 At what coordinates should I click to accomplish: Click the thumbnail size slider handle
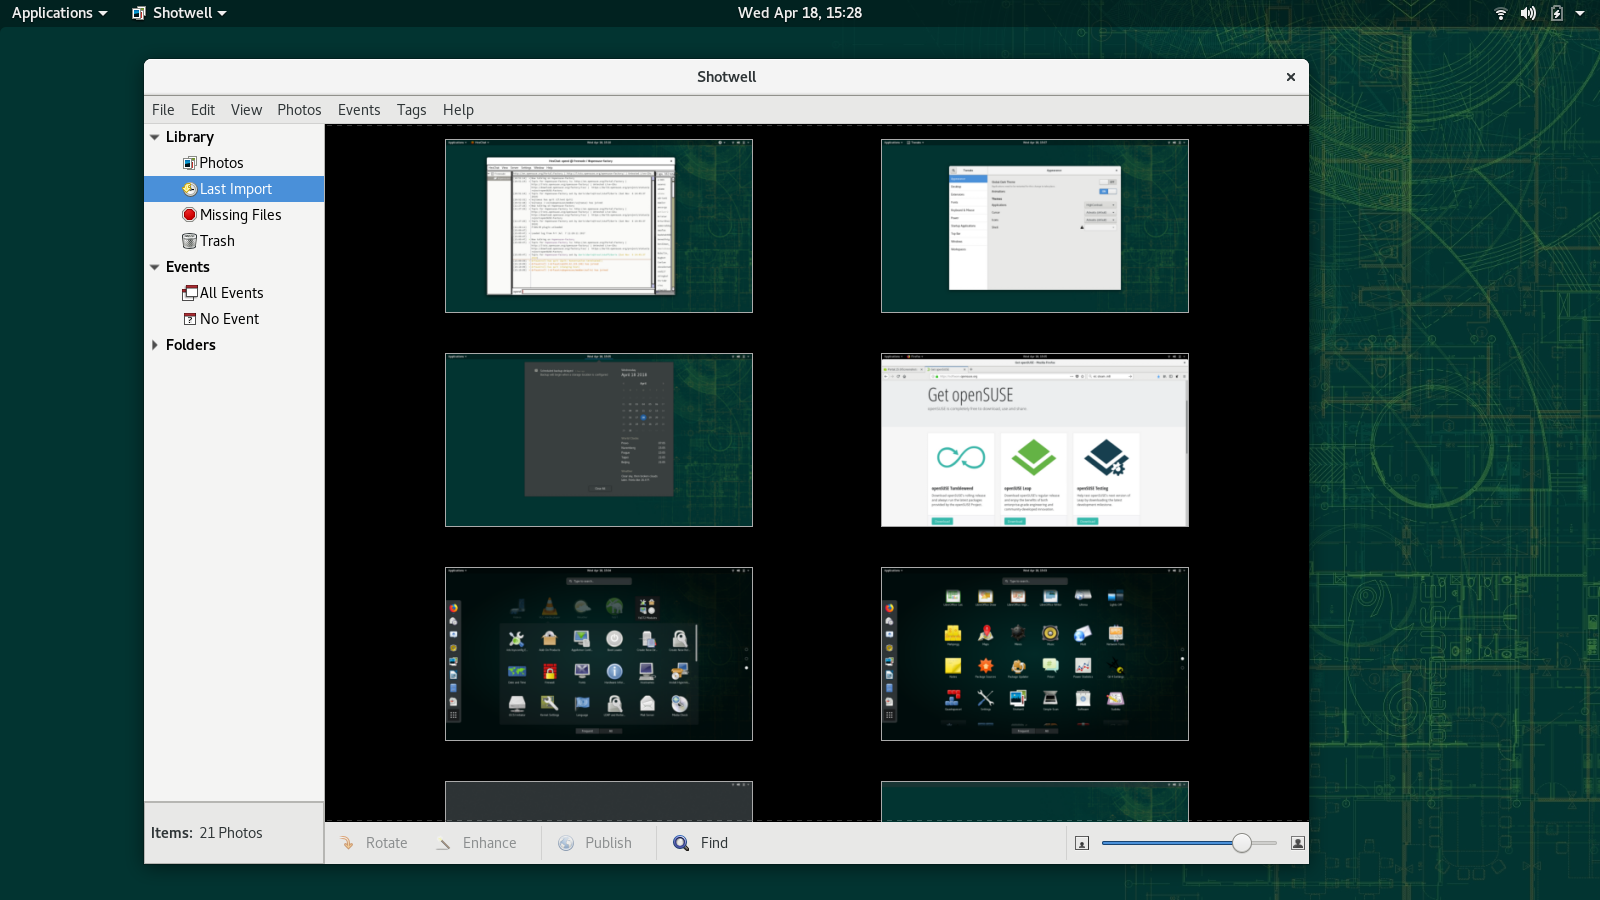1241,843
